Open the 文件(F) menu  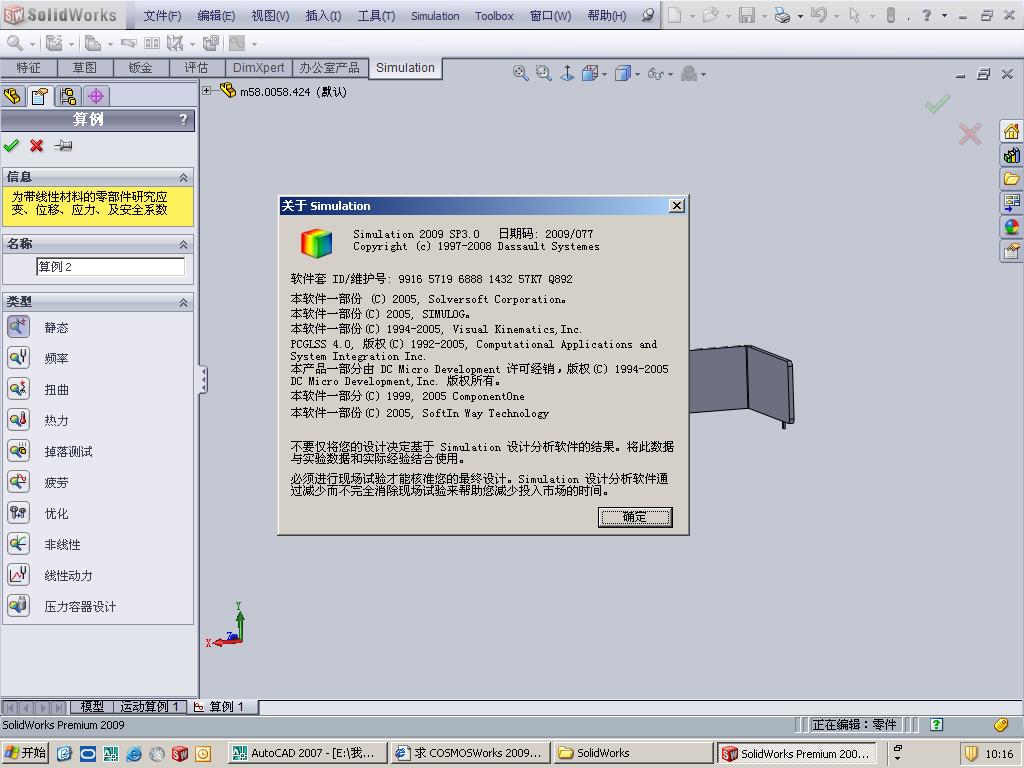tap(162, 16)
